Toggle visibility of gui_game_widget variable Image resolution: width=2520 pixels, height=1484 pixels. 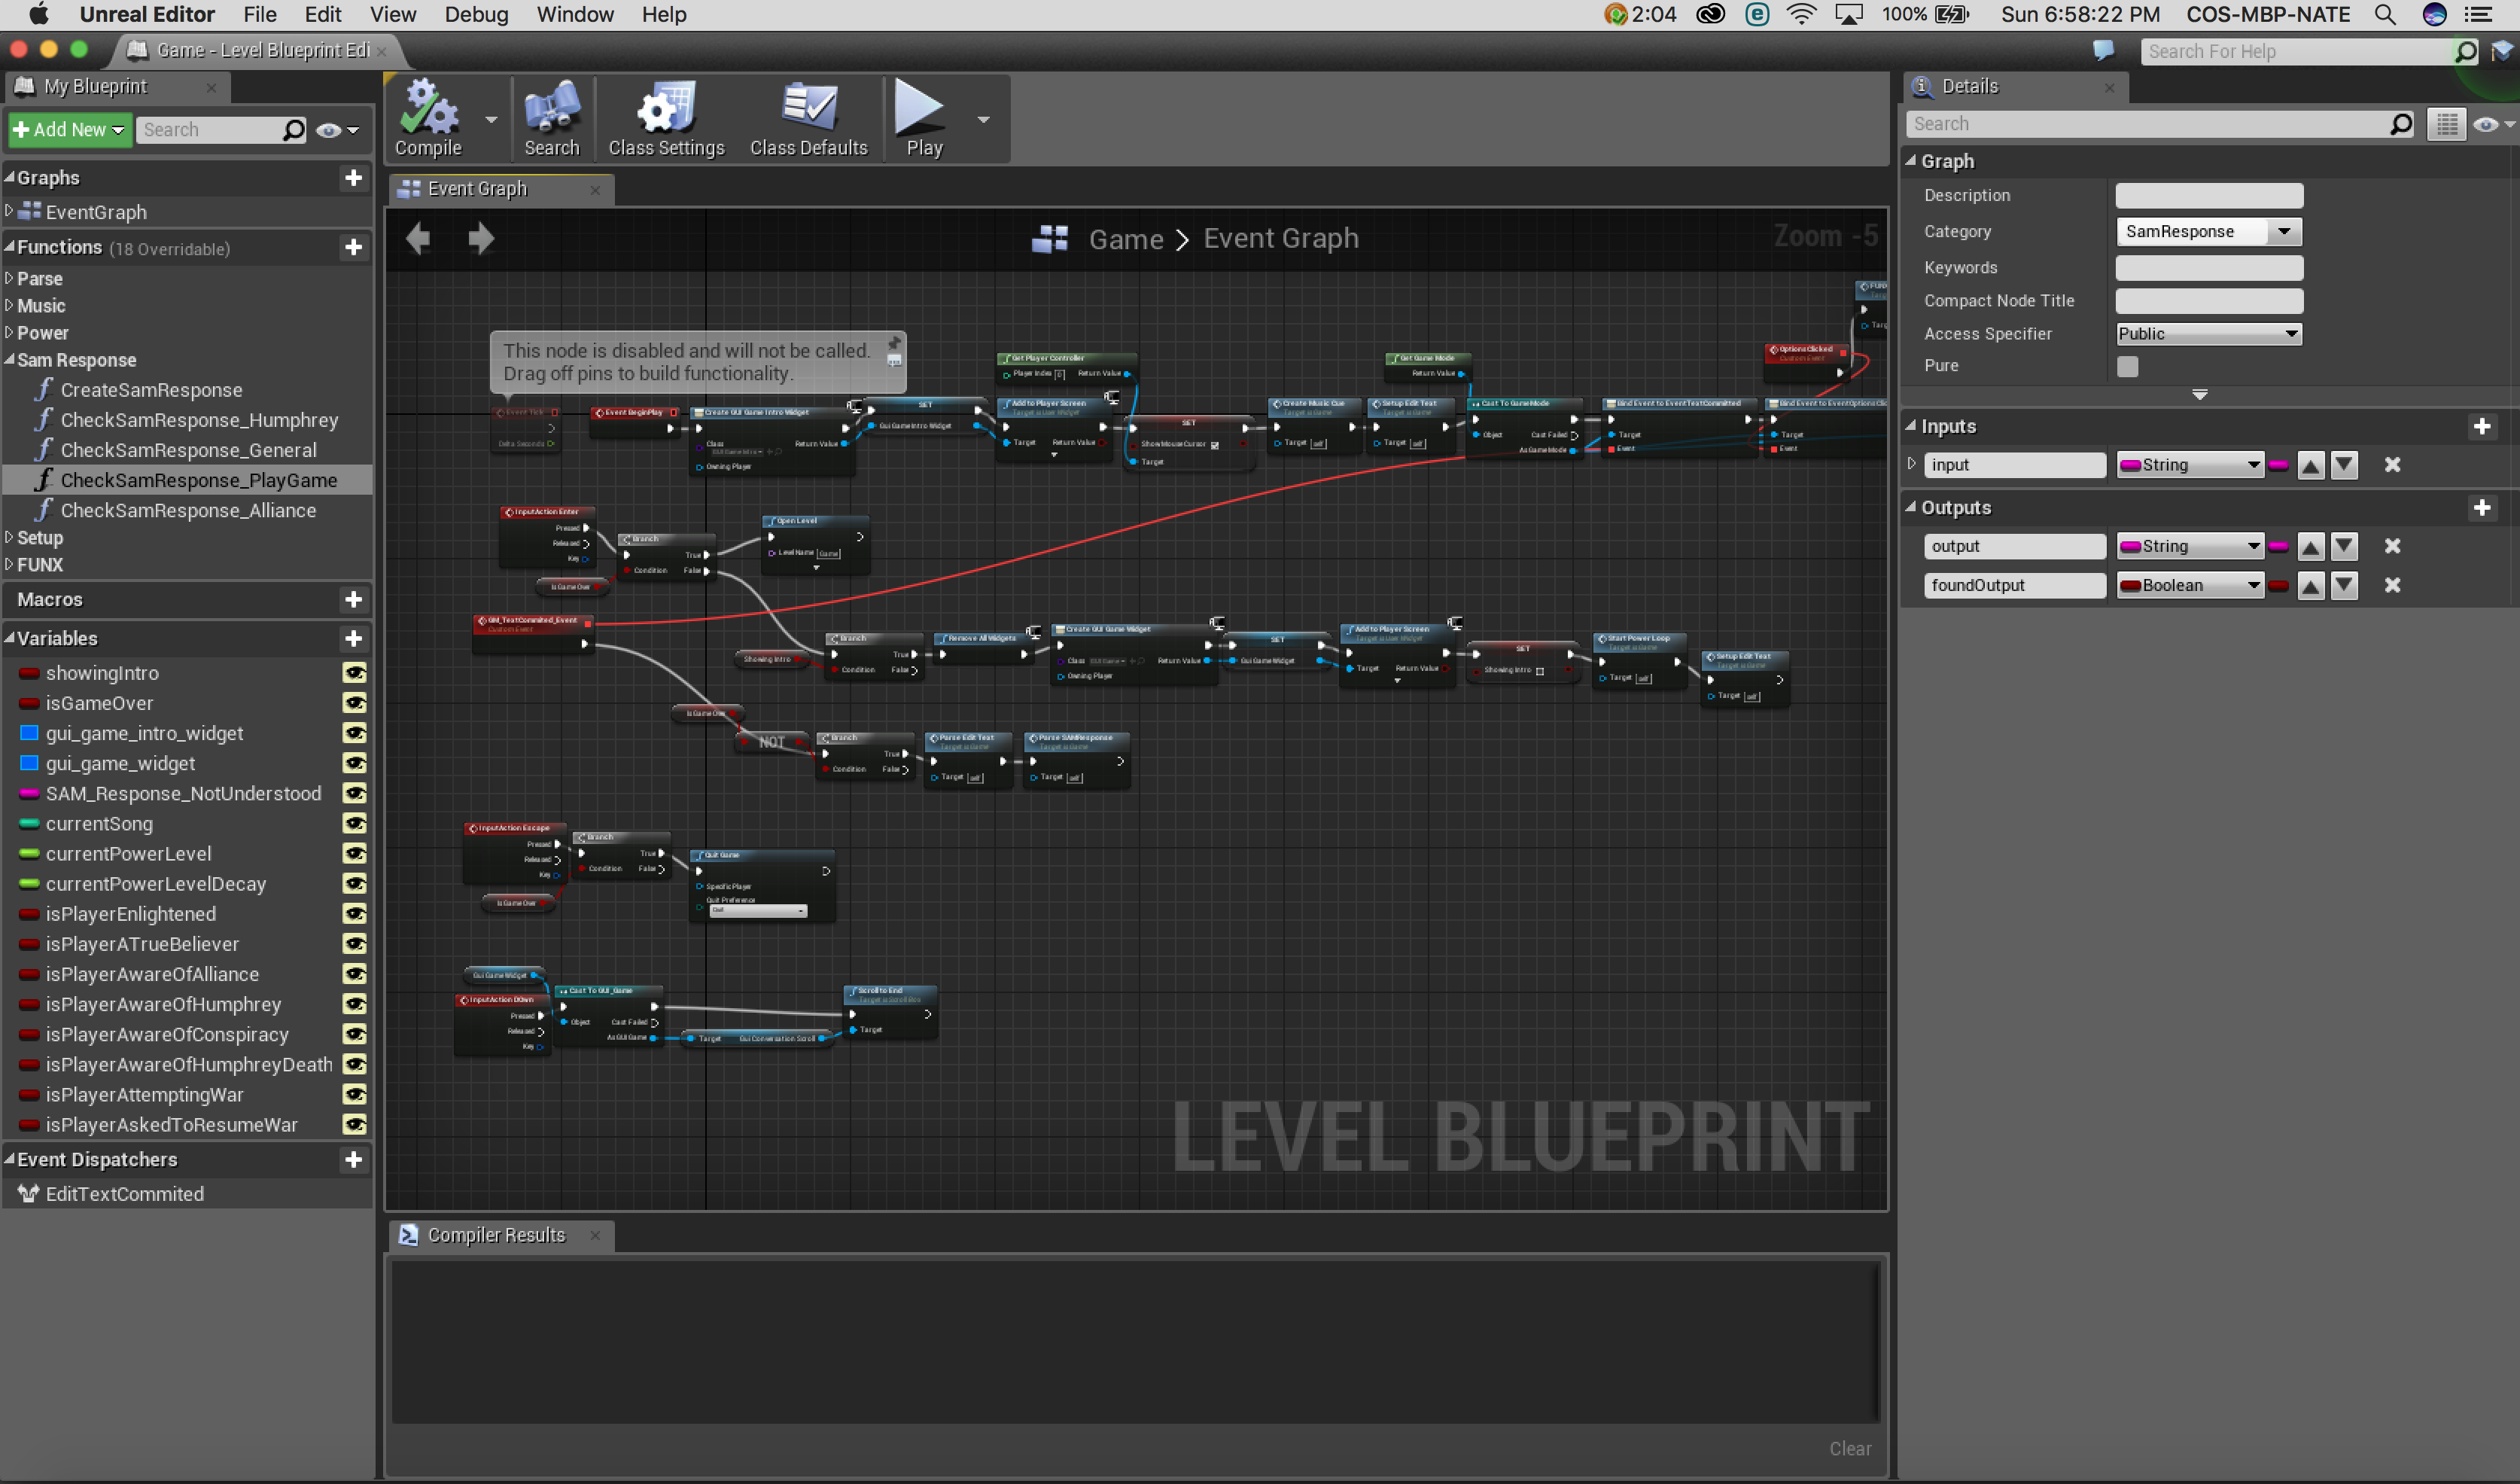(x=354, y=763)
